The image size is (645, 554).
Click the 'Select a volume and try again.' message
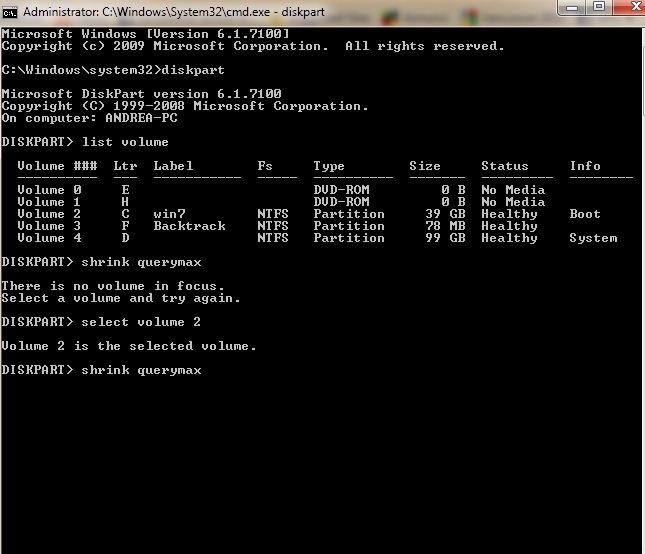(x=121, y=298)
